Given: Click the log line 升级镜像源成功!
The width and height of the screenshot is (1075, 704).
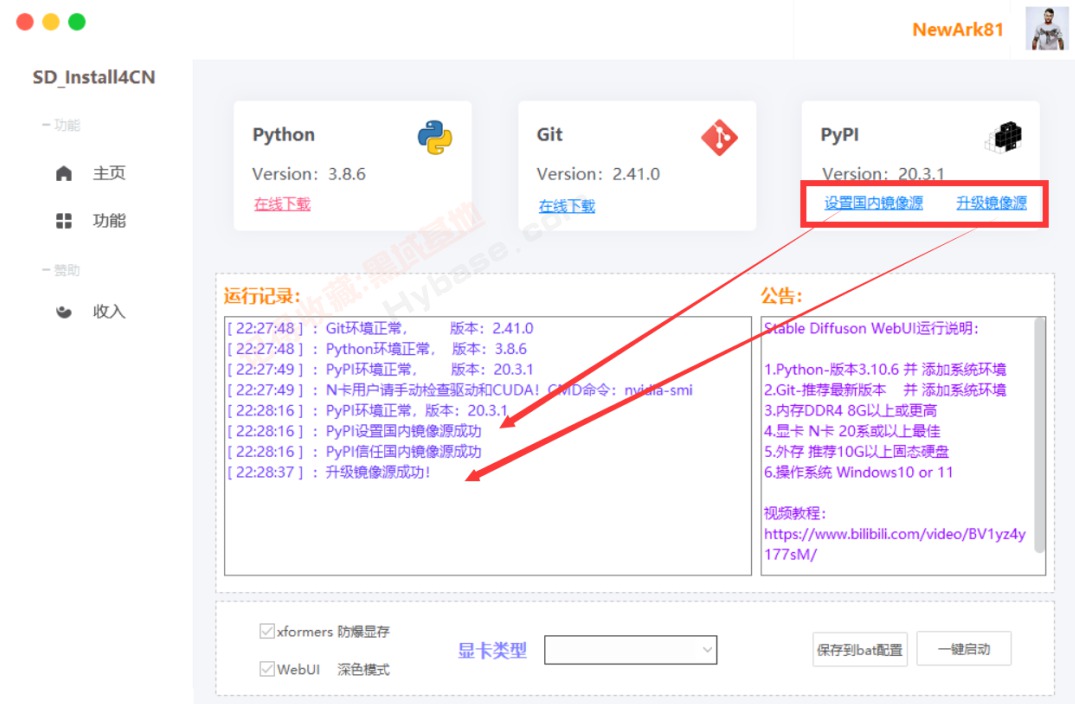Looking at the screenshot, I should coord(329,472).
